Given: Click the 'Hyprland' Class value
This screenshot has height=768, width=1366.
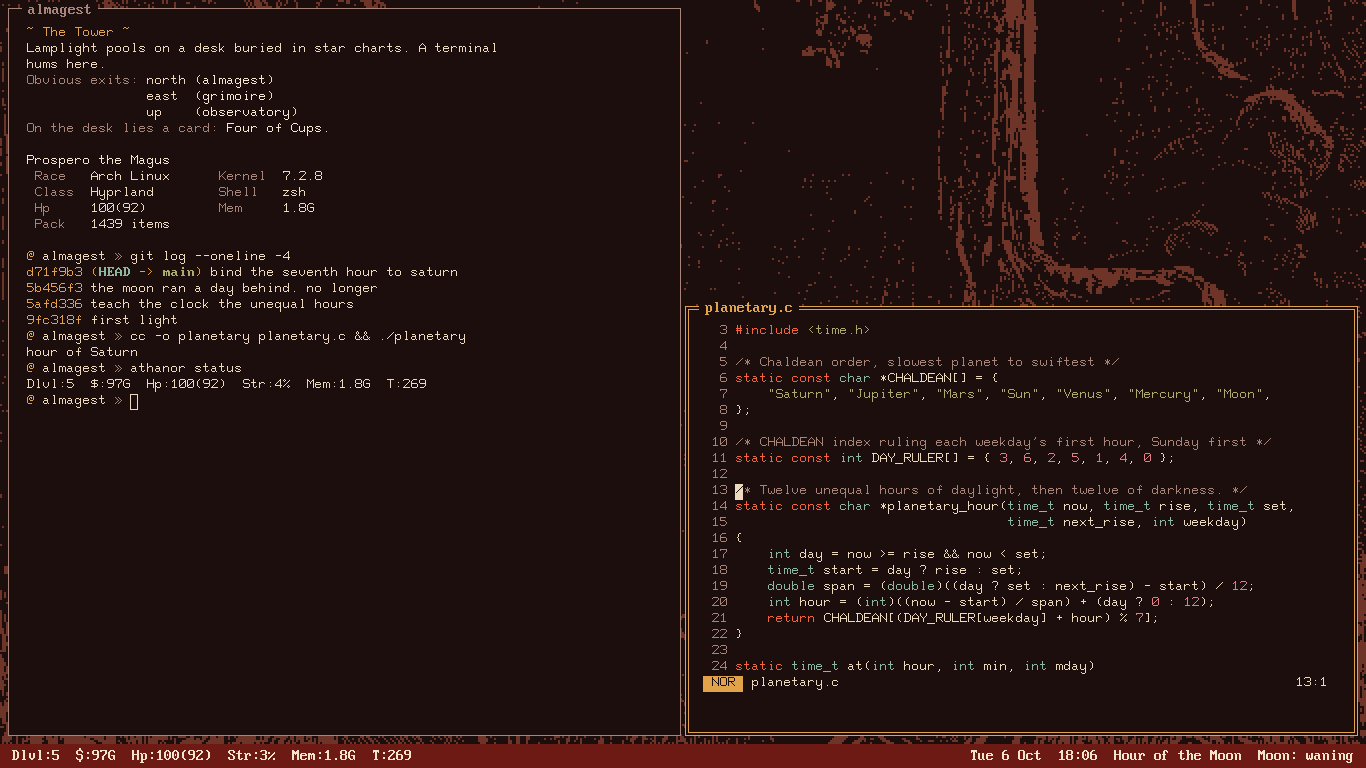Looking at the screenshot, I should (122, 192).
